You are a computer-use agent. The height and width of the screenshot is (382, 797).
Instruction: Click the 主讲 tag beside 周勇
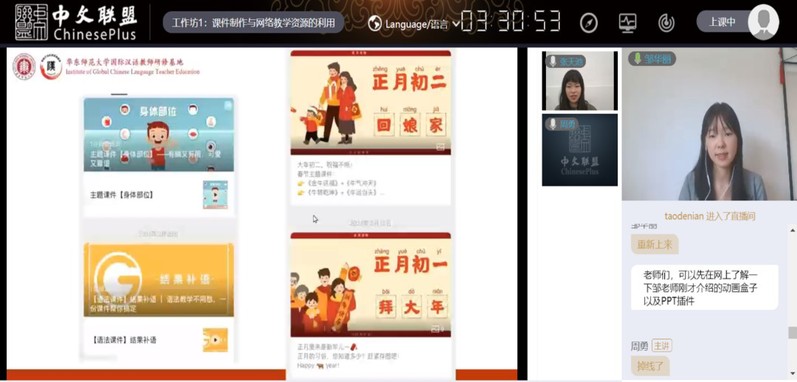click(661, 346)
